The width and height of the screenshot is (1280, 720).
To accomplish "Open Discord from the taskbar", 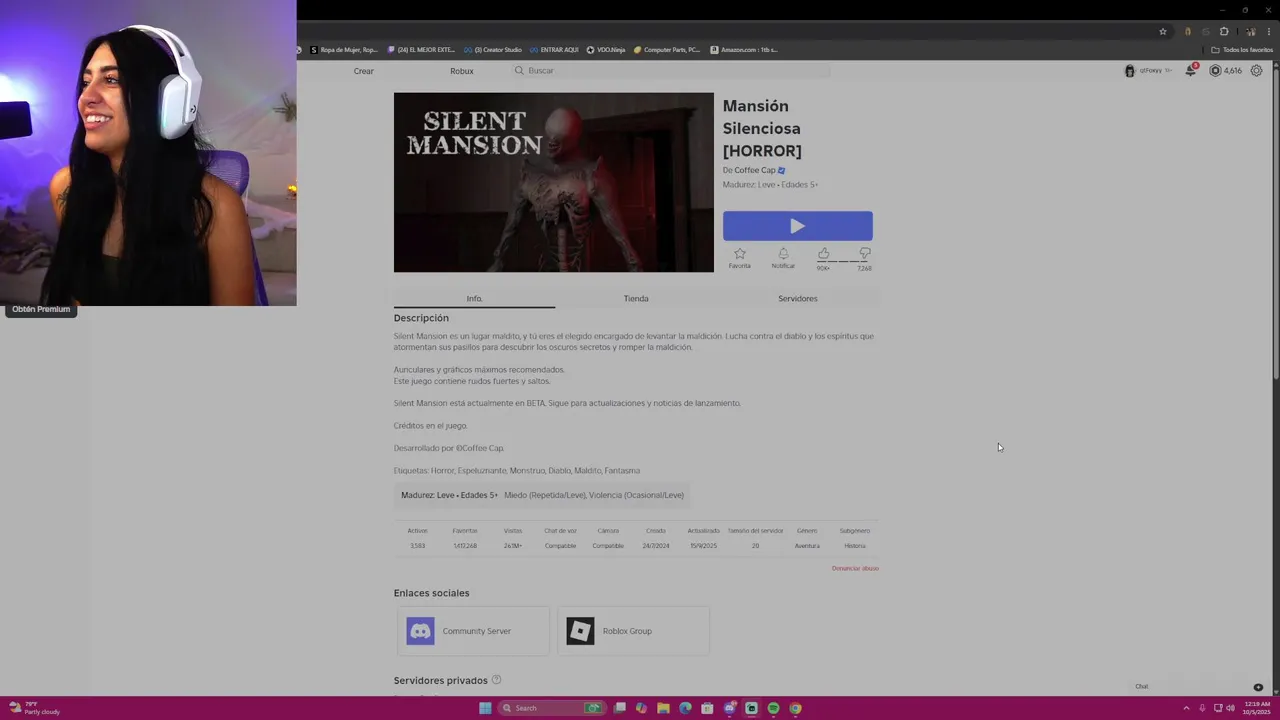I will (729, 708).
